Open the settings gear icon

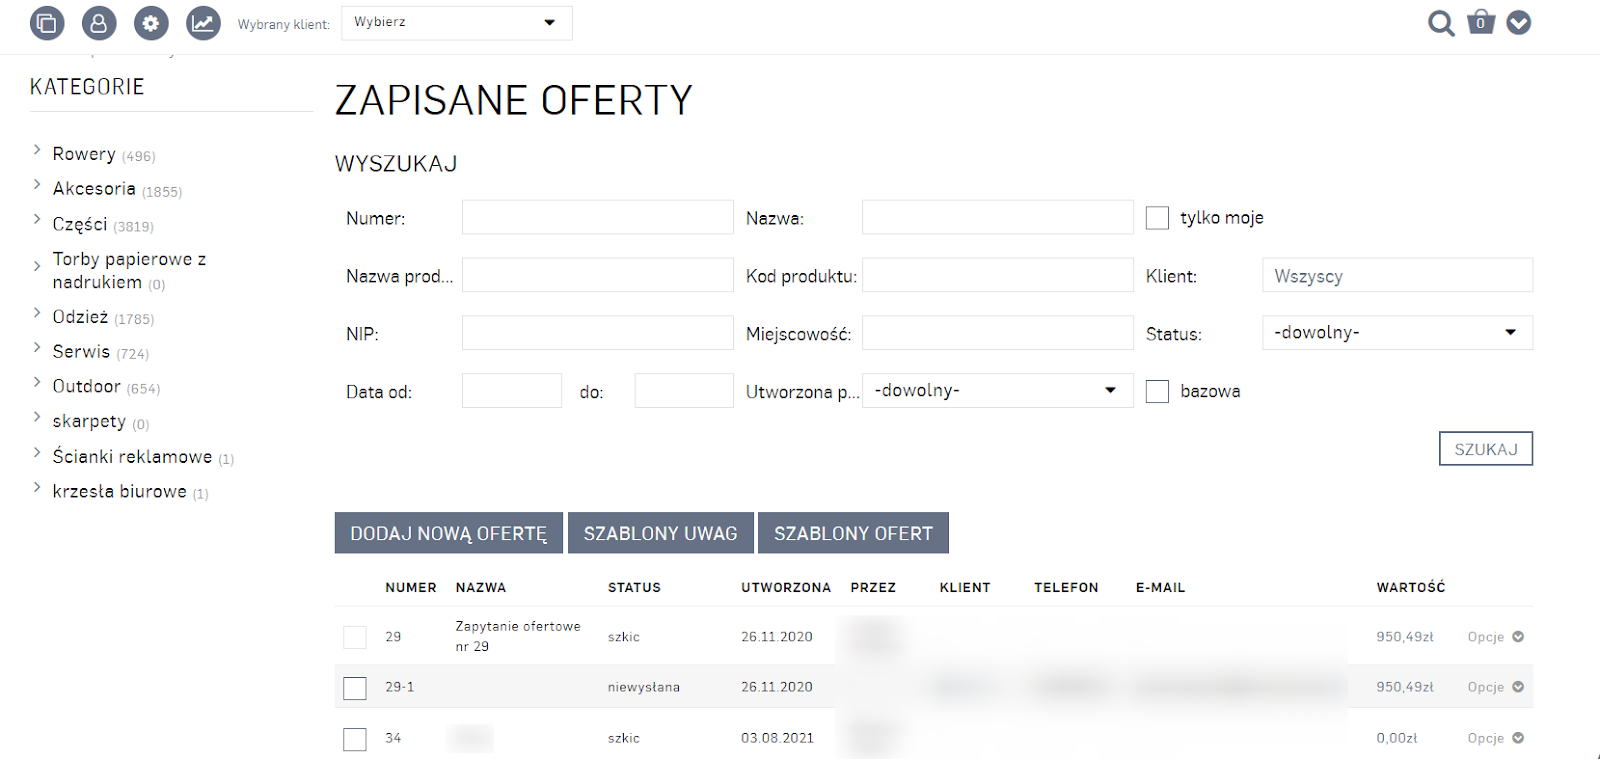click(x=151, y=23)
